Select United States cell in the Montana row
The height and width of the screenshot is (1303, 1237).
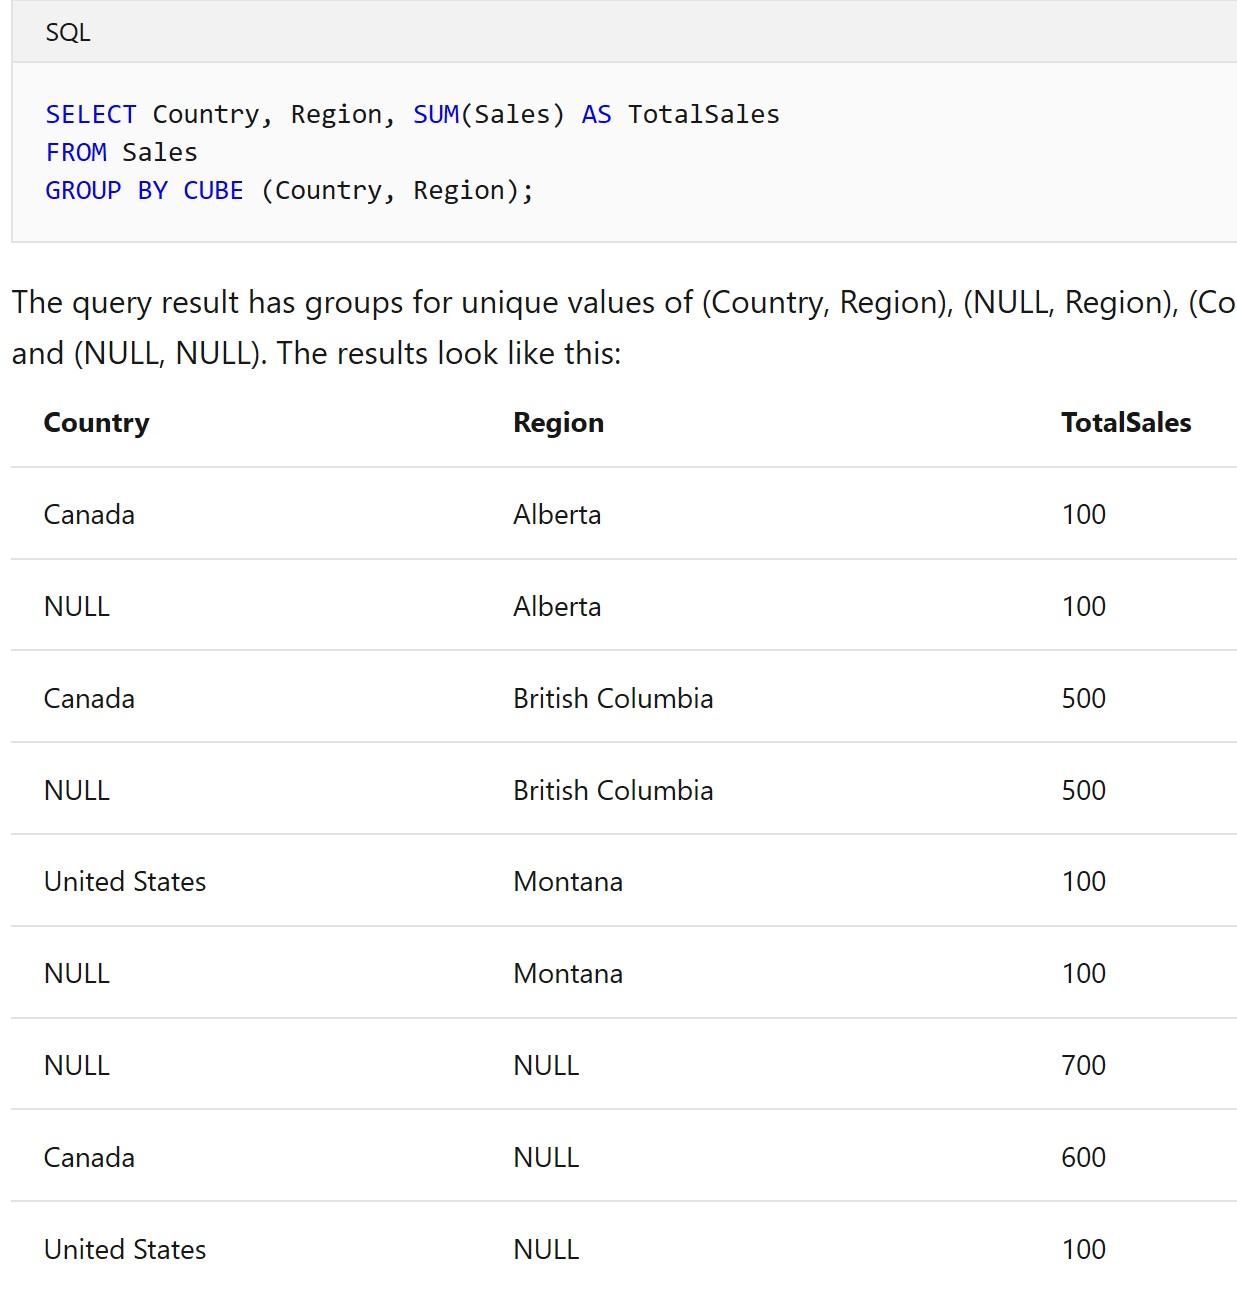125,881
